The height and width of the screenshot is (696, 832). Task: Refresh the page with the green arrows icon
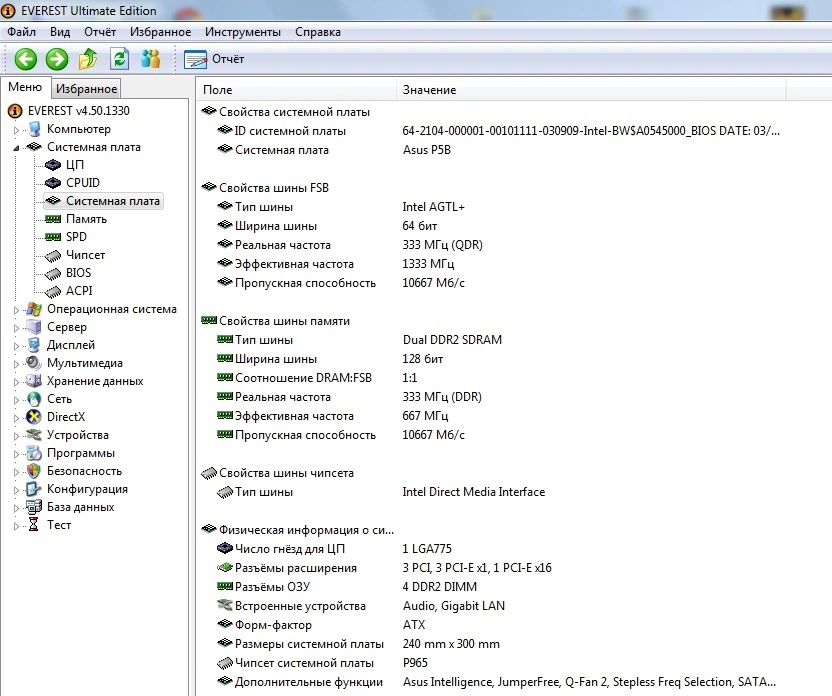119,59
